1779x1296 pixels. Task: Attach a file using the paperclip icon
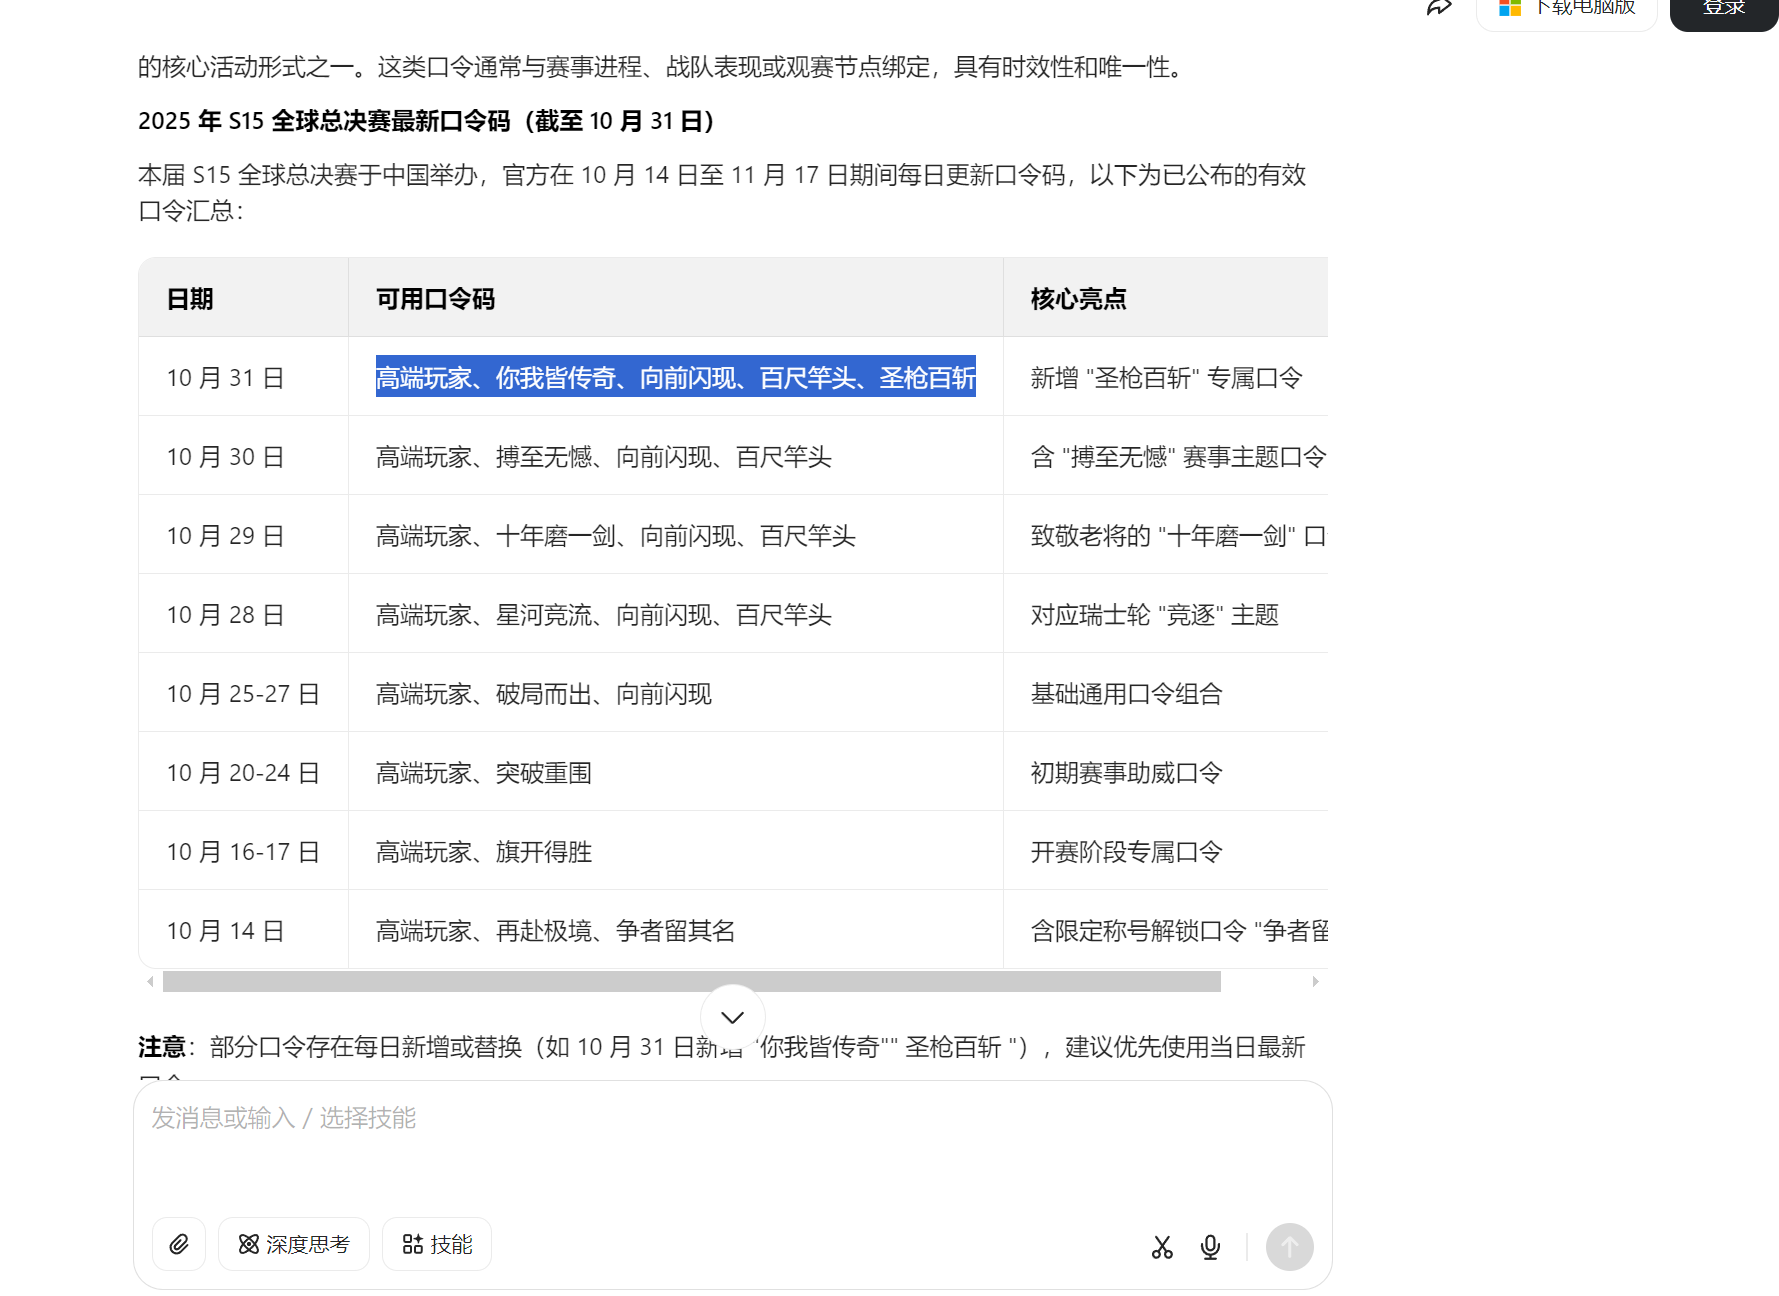[178, 1244]
